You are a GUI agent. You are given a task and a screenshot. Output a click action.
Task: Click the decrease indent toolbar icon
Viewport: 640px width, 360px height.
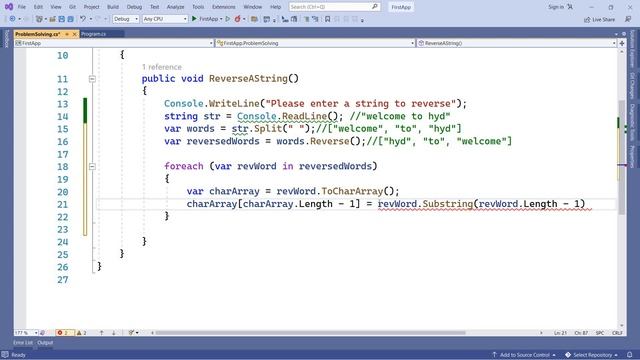tap(306, 19)
